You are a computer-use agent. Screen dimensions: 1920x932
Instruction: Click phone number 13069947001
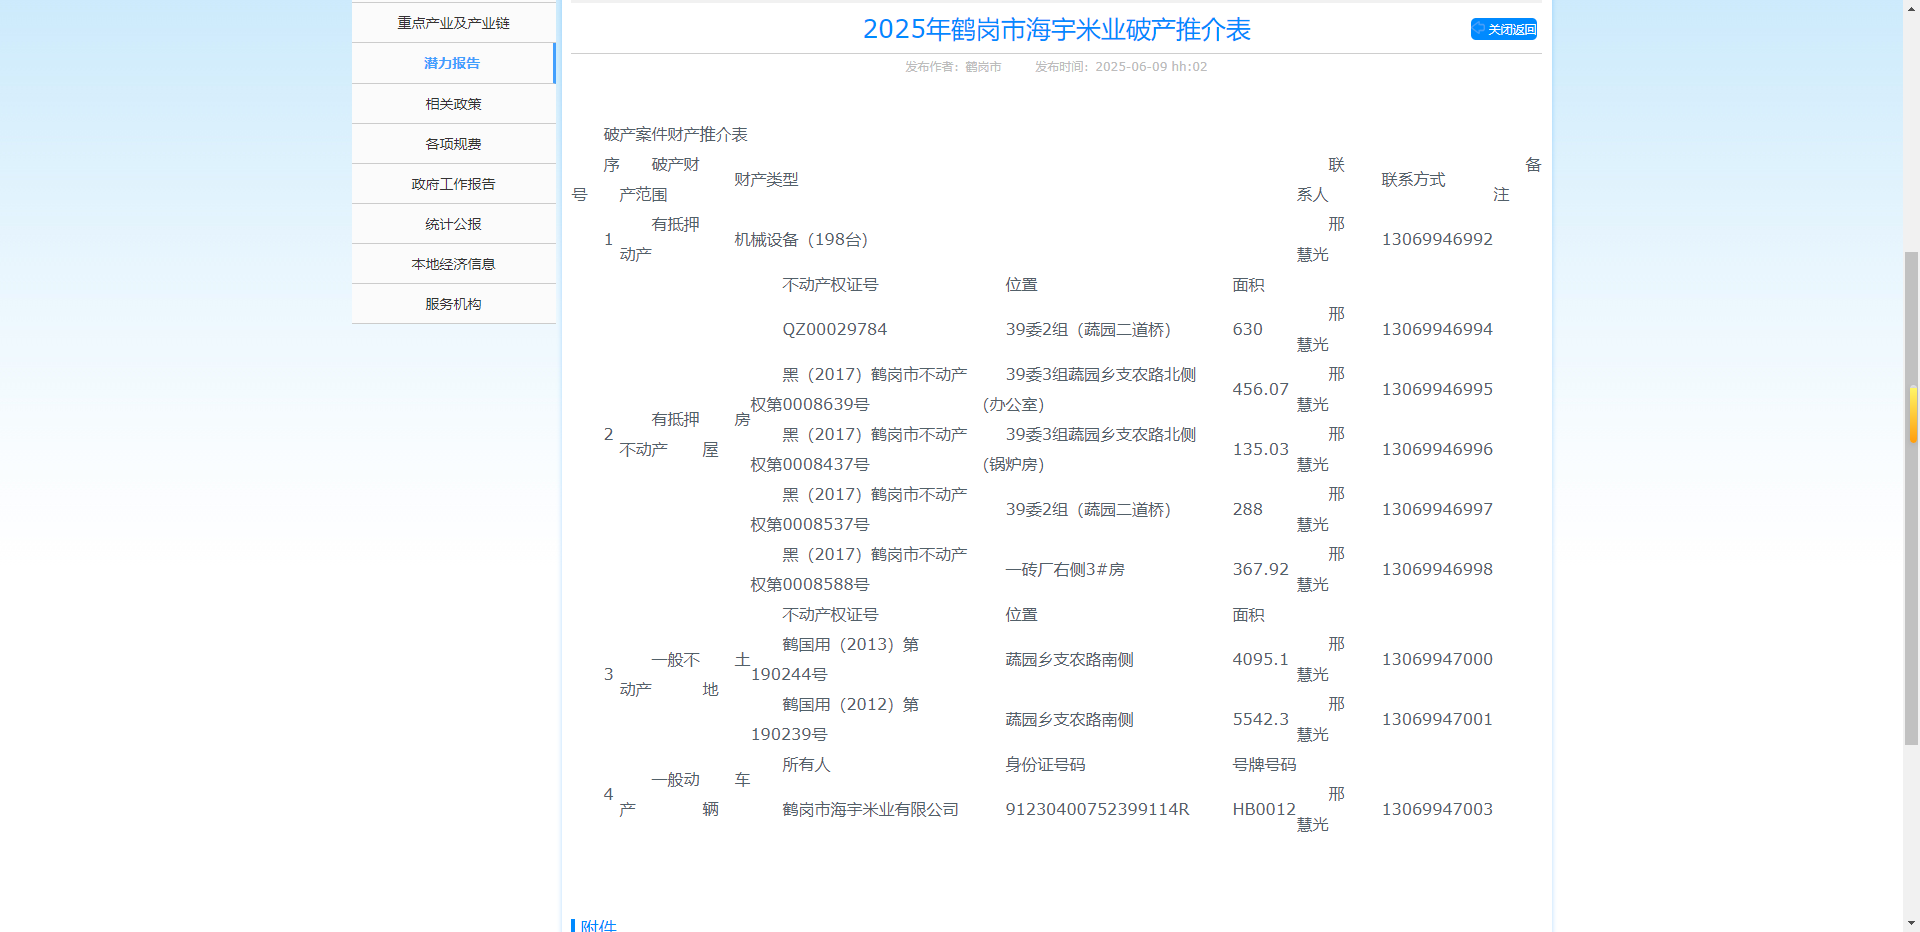click(1437, 719)
